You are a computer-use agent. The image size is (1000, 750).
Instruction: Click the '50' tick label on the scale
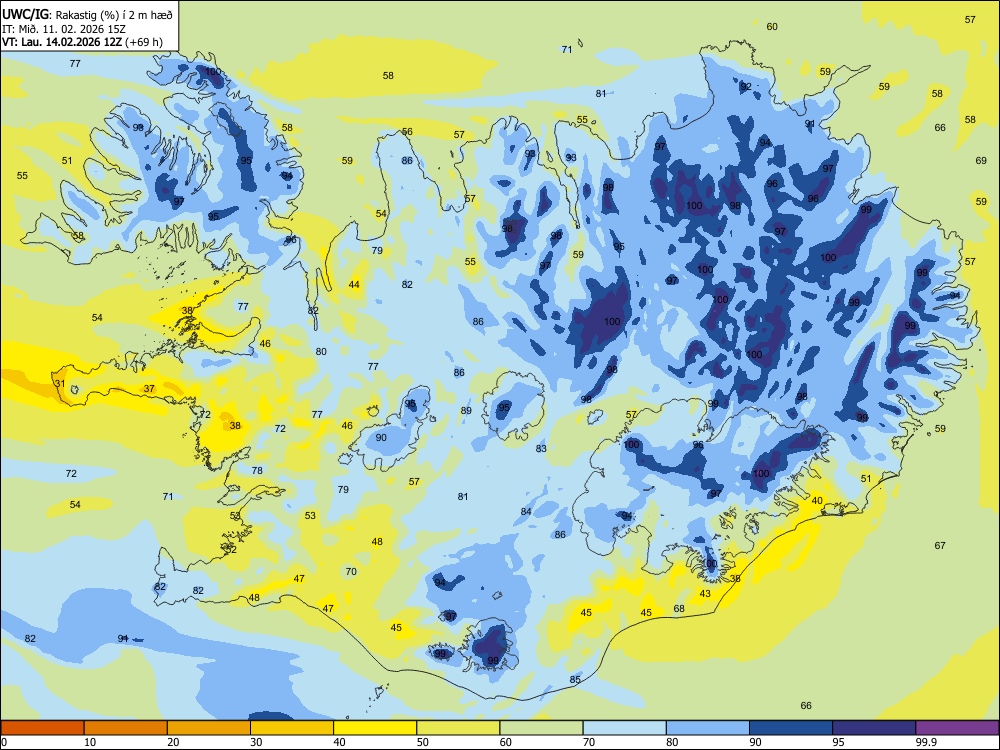click(x=423, y=742)
